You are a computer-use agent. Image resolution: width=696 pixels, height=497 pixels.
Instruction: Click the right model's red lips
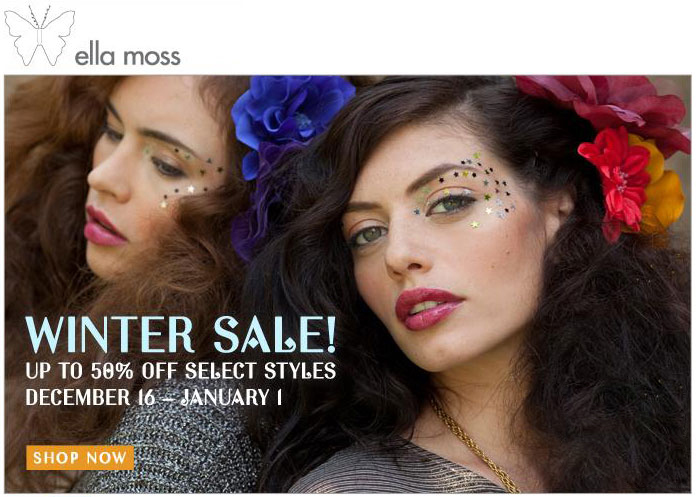click(x=427, y=308)
